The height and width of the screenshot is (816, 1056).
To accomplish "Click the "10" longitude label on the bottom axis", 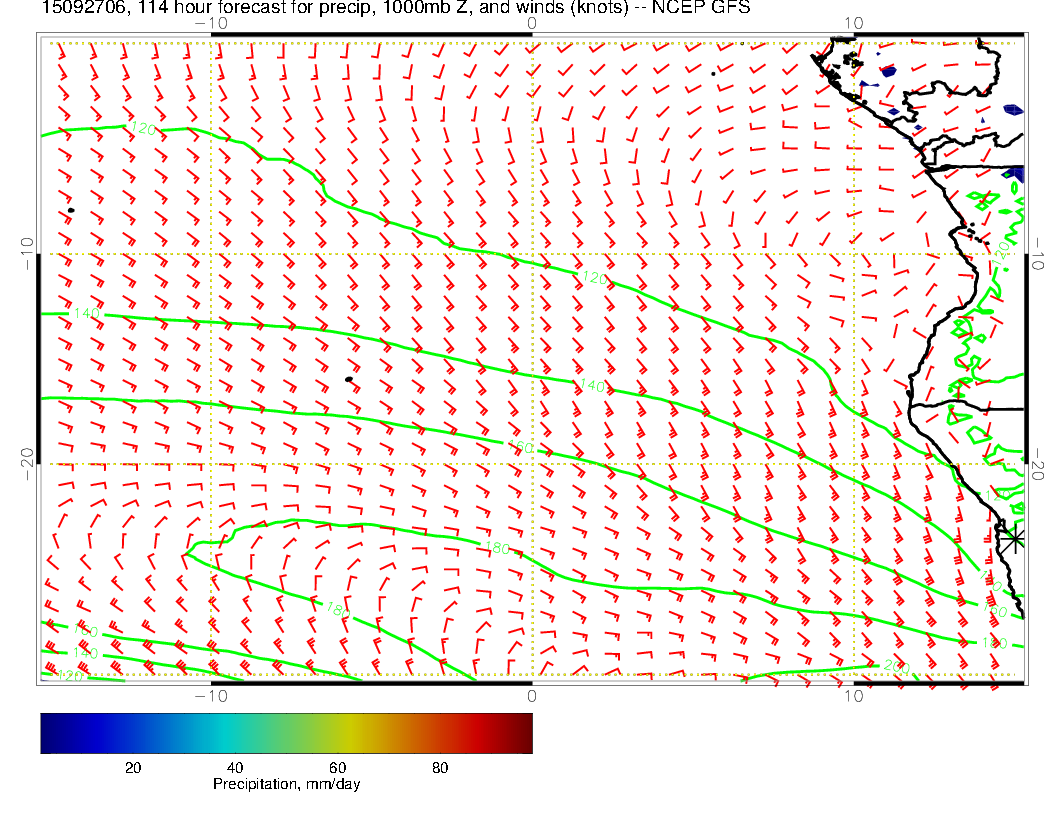I will point(853,696).
